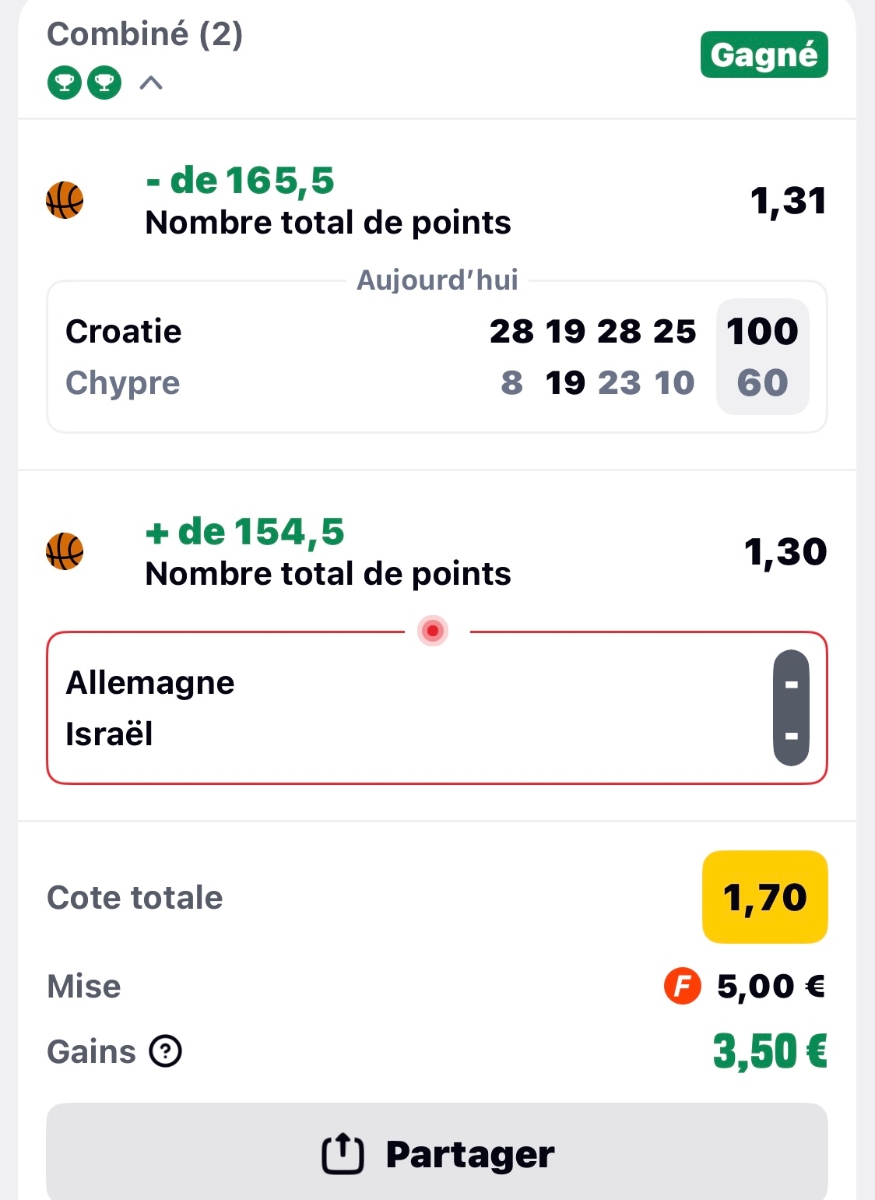Click the yellow 1,70 total odds badge
This screenshot has height=1200, width=875.
pos(765,897)
